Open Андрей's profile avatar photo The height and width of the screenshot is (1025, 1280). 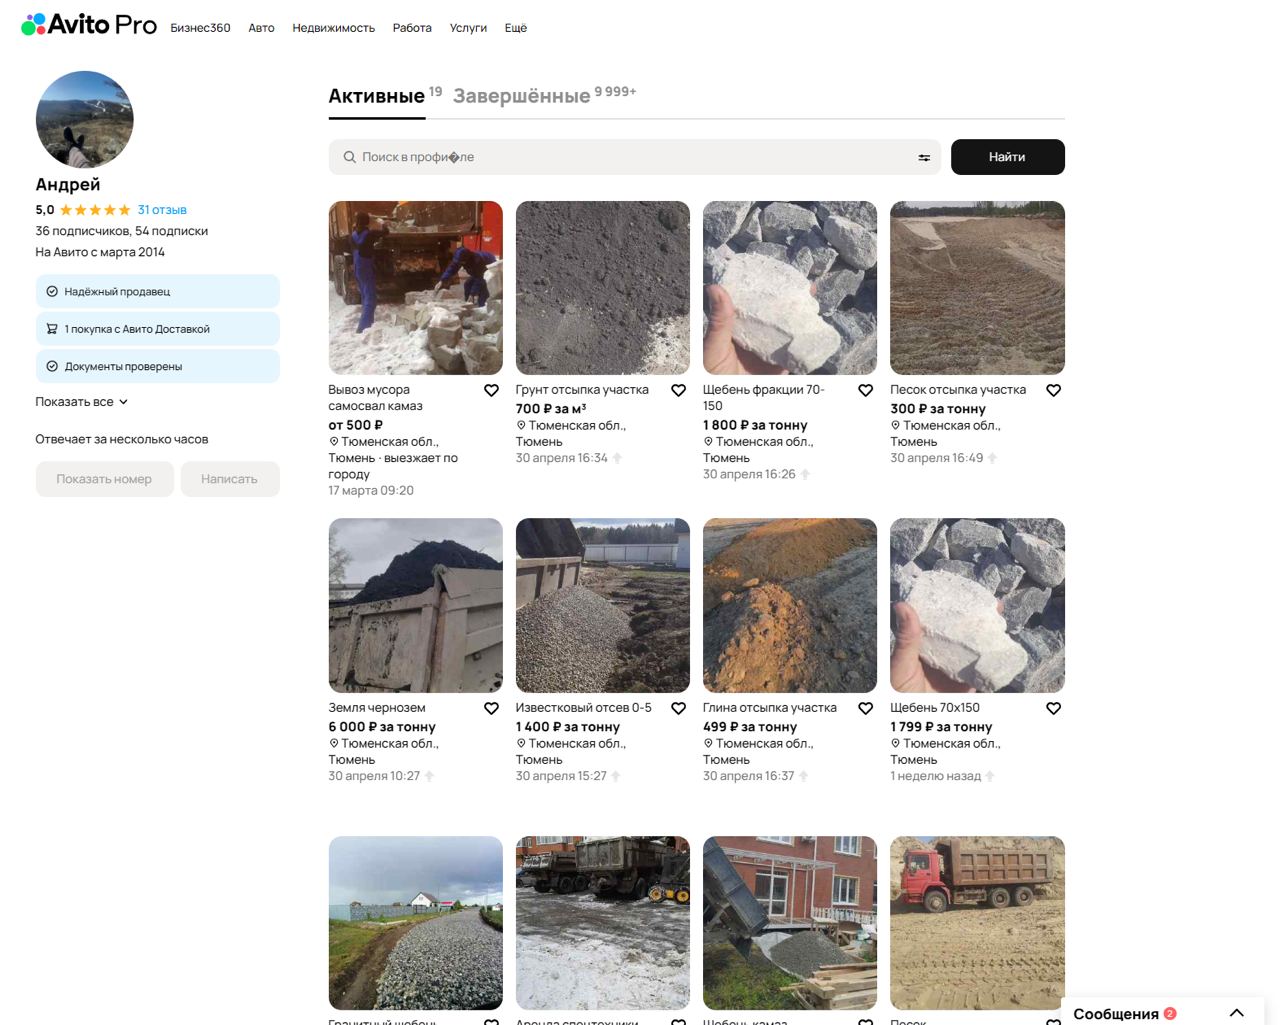[85, 119]
